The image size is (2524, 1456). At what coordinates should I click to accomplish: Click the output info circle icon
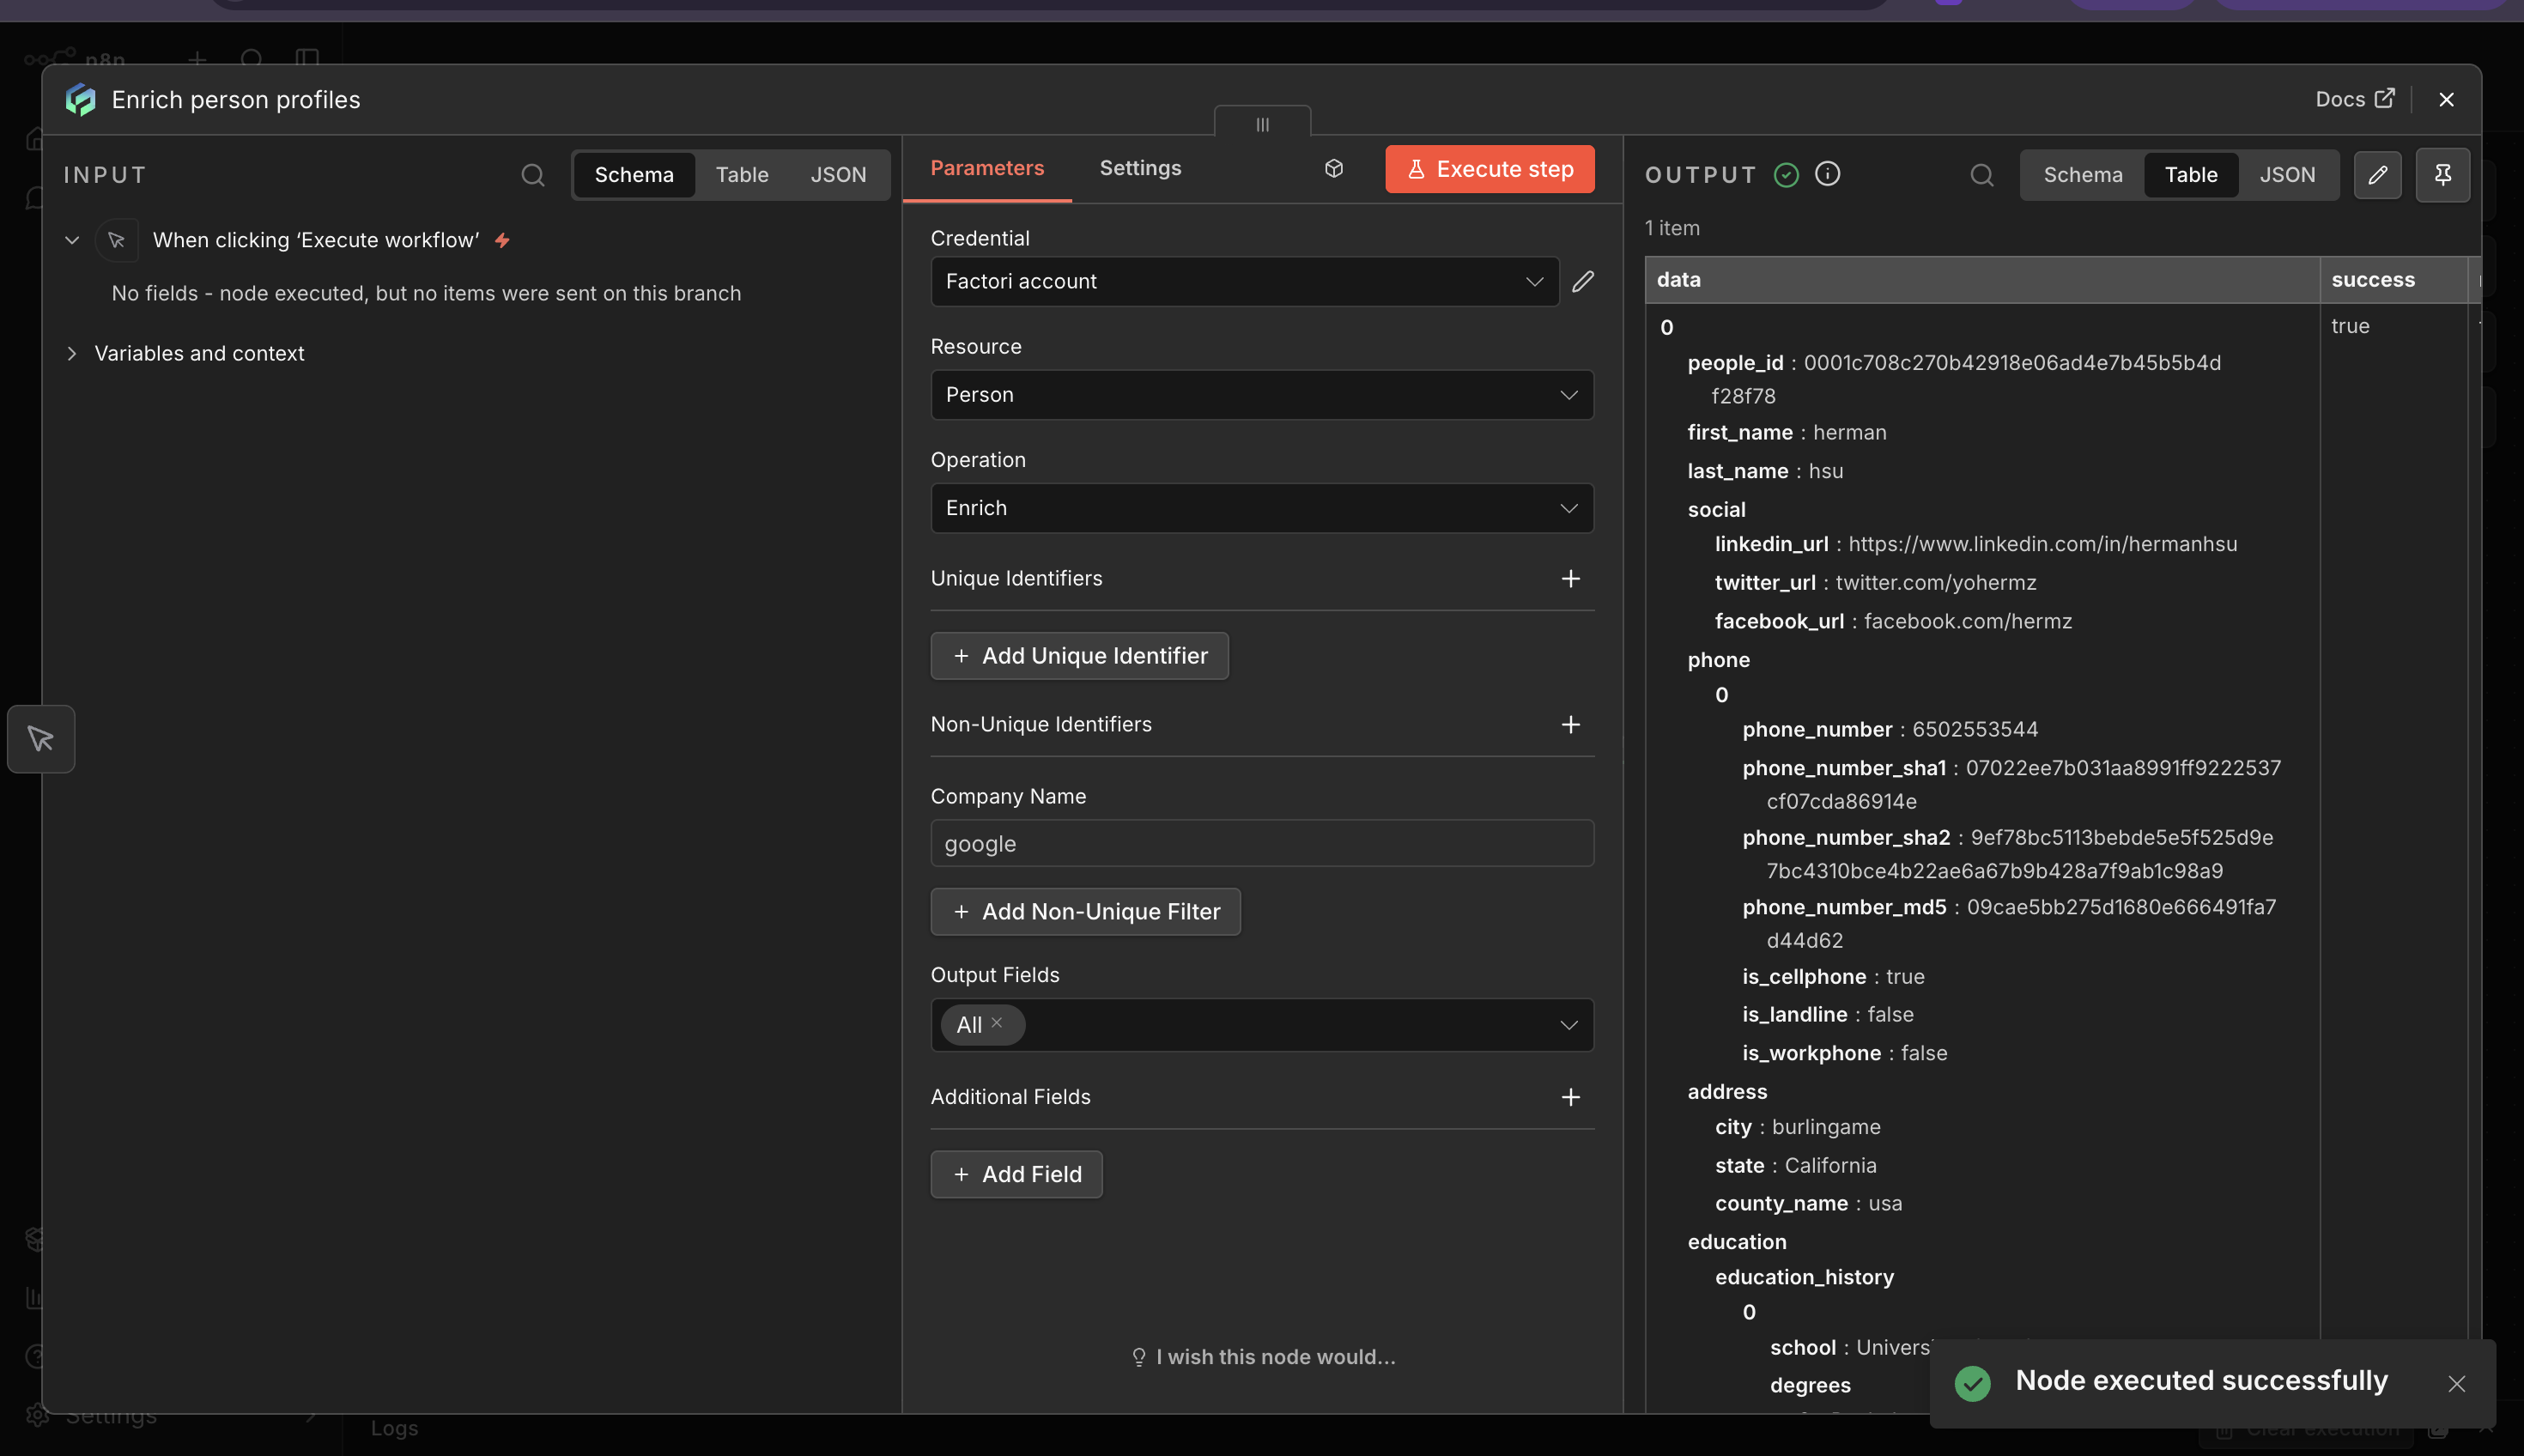1827,174
